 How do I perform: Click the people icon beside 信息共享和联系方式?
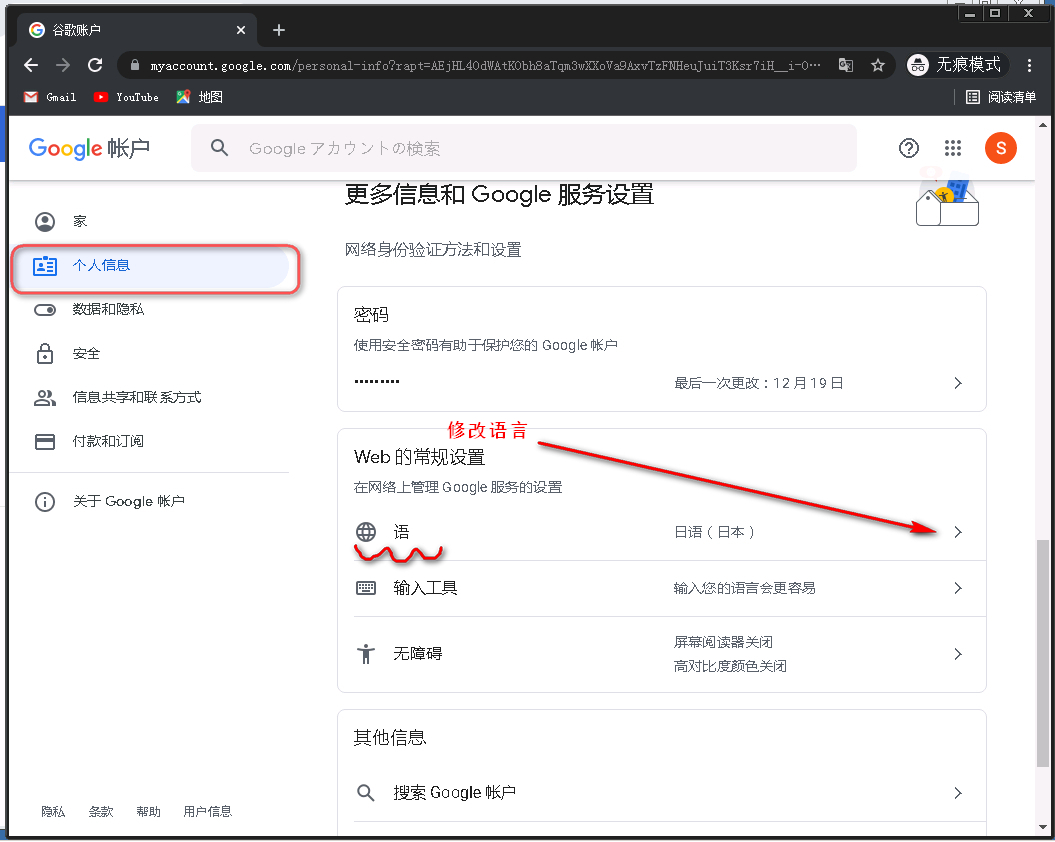pos(45,398)
